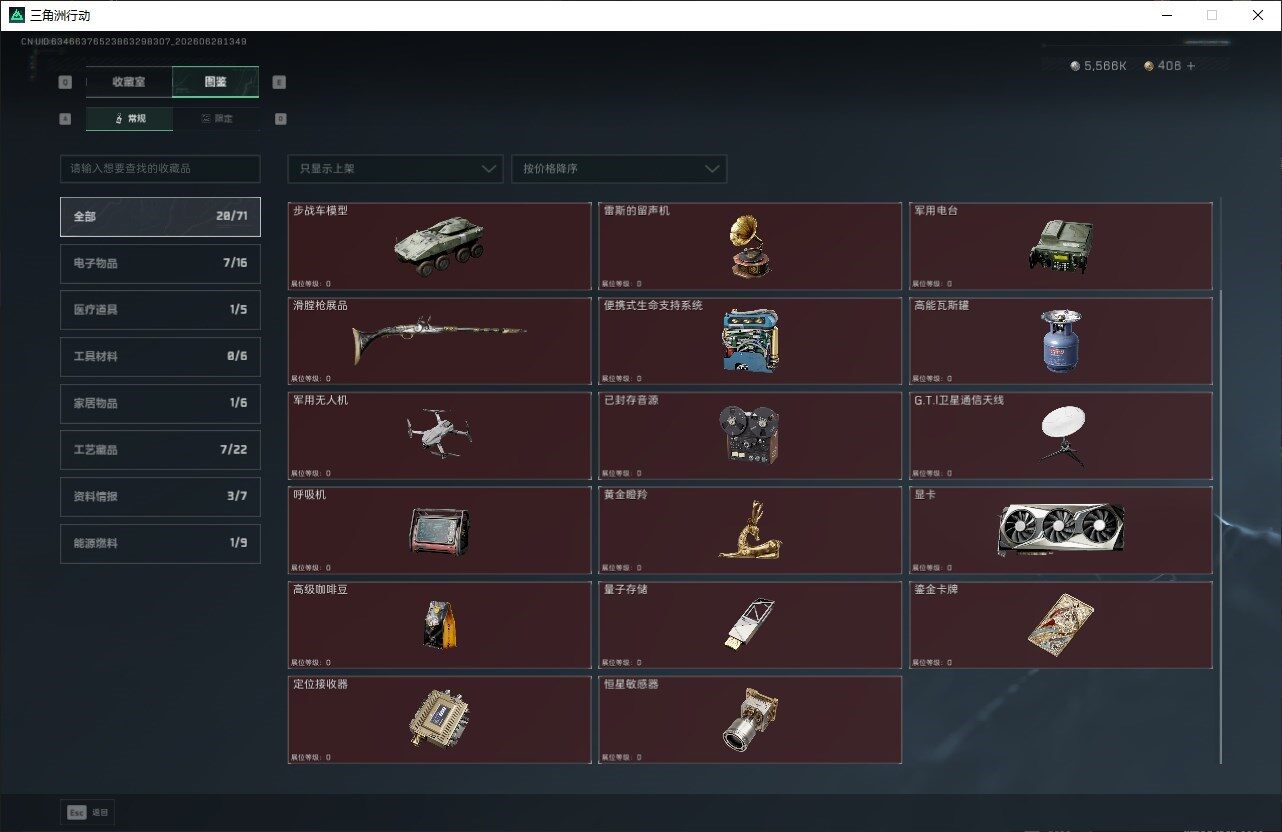Click the 5,566K currency balance
Image resolution: width=1282 pixels, height=832 pixels.
pyautogui.click(x=1105, y=66)
